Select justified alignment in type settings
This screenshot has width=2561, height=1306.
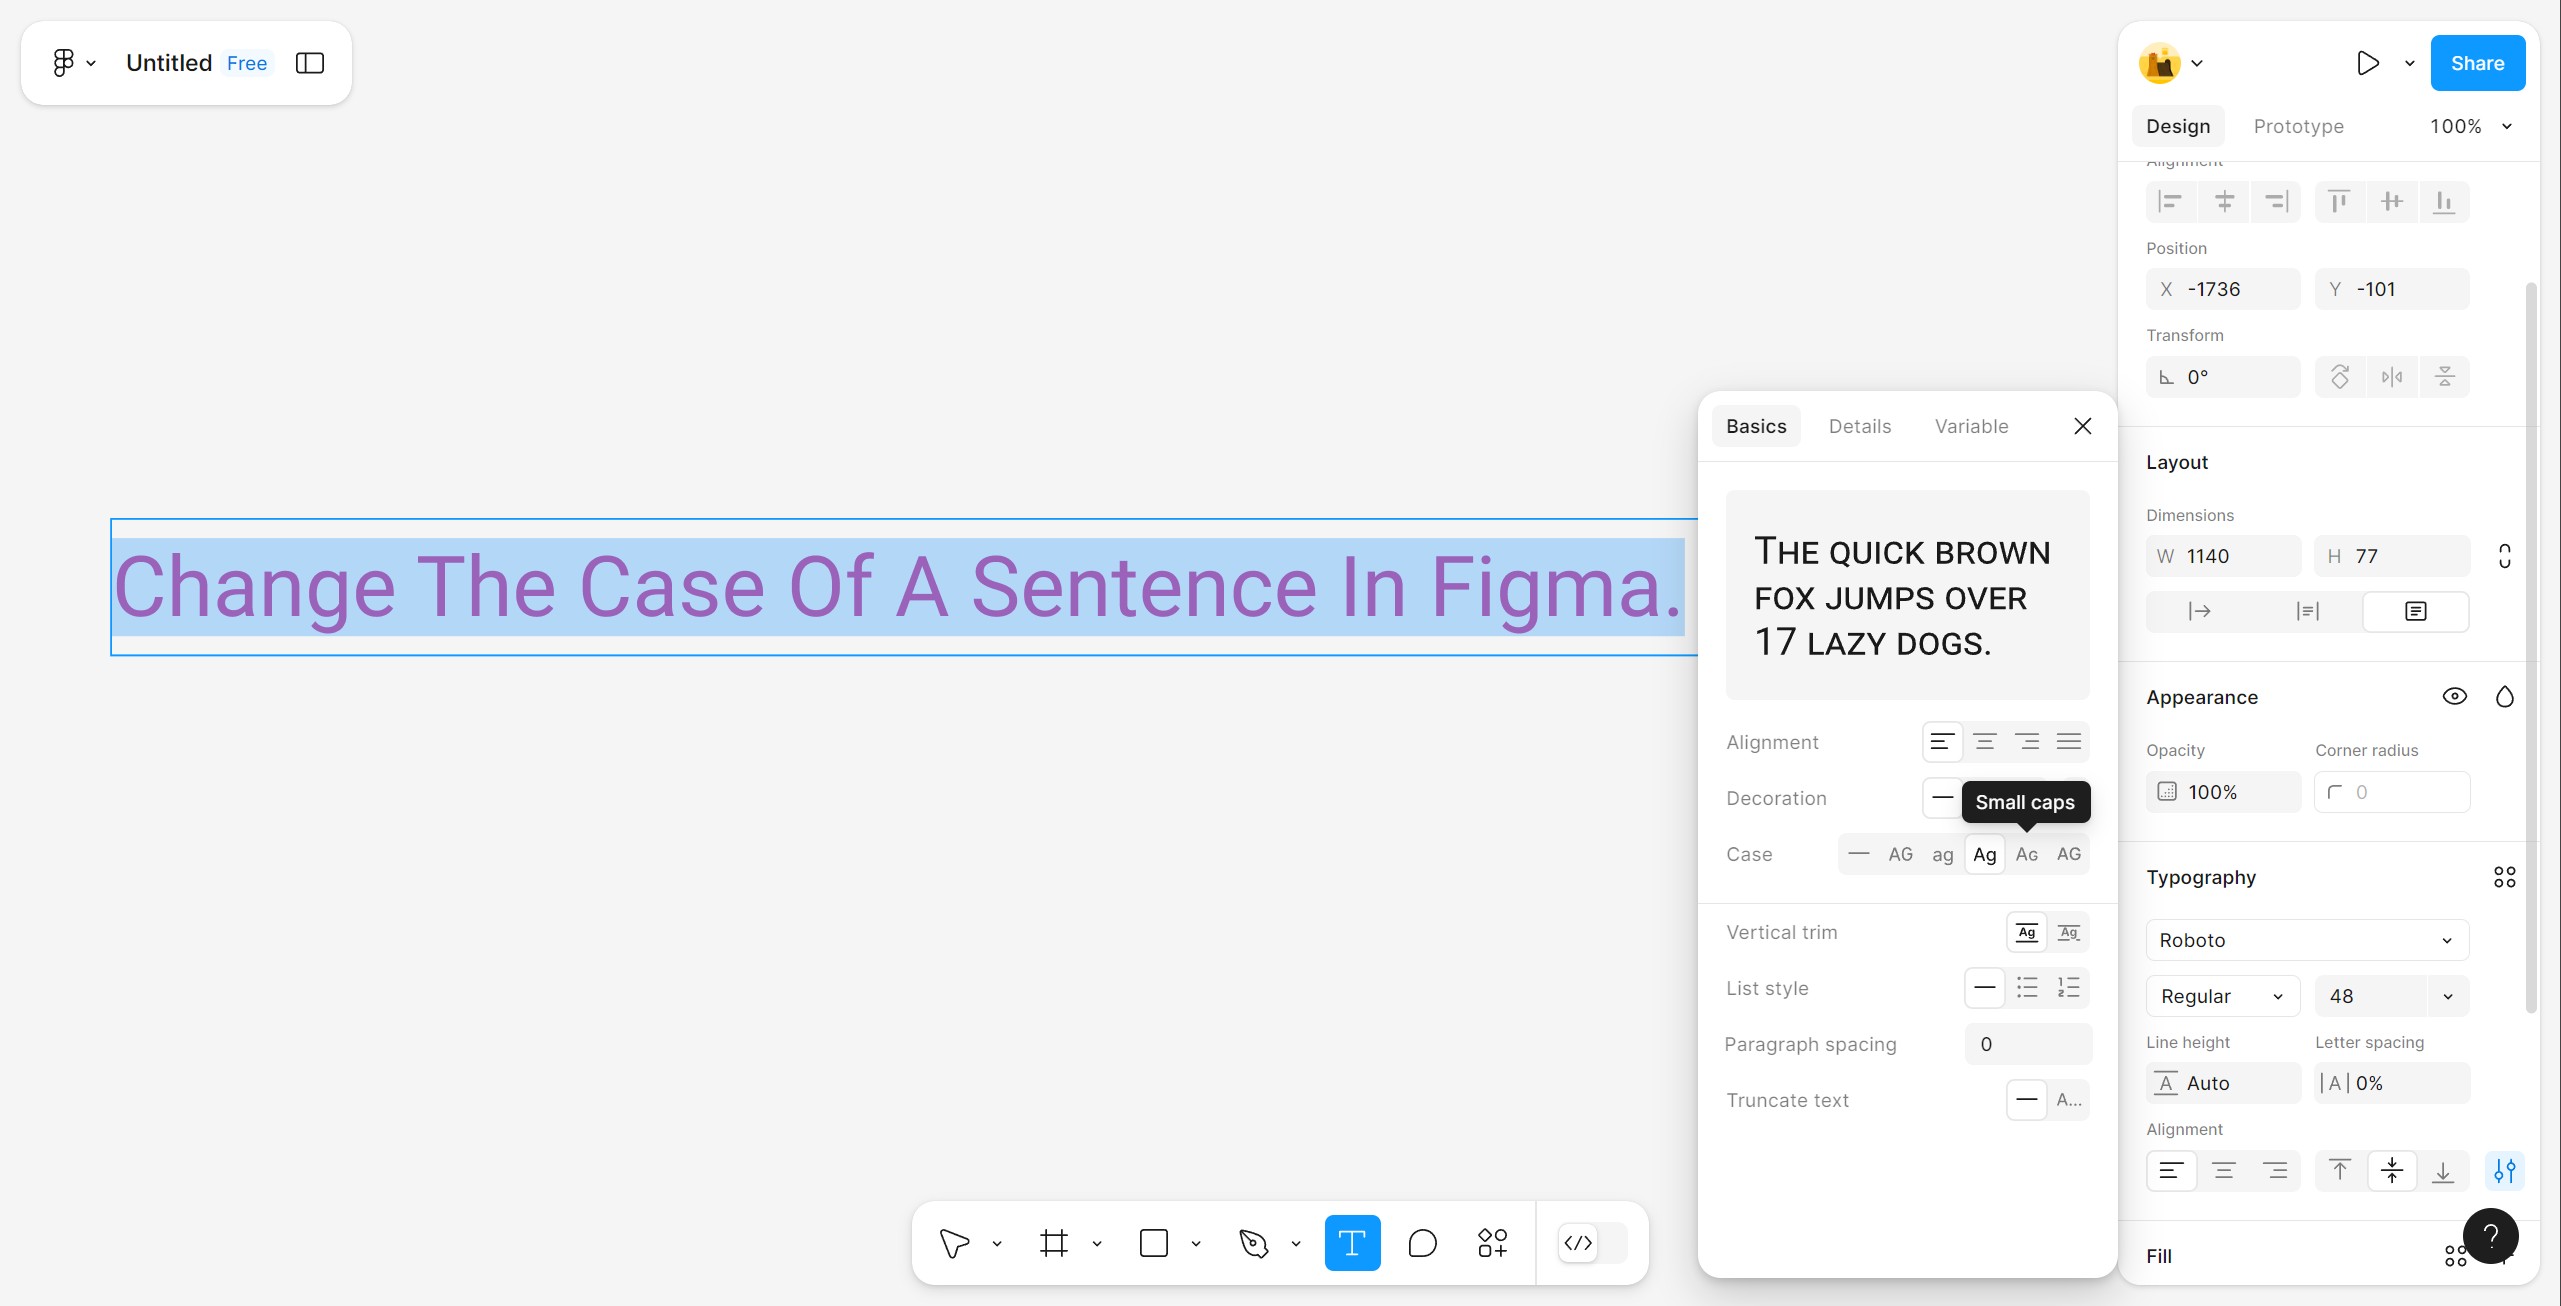click(x=2069, y=742)
